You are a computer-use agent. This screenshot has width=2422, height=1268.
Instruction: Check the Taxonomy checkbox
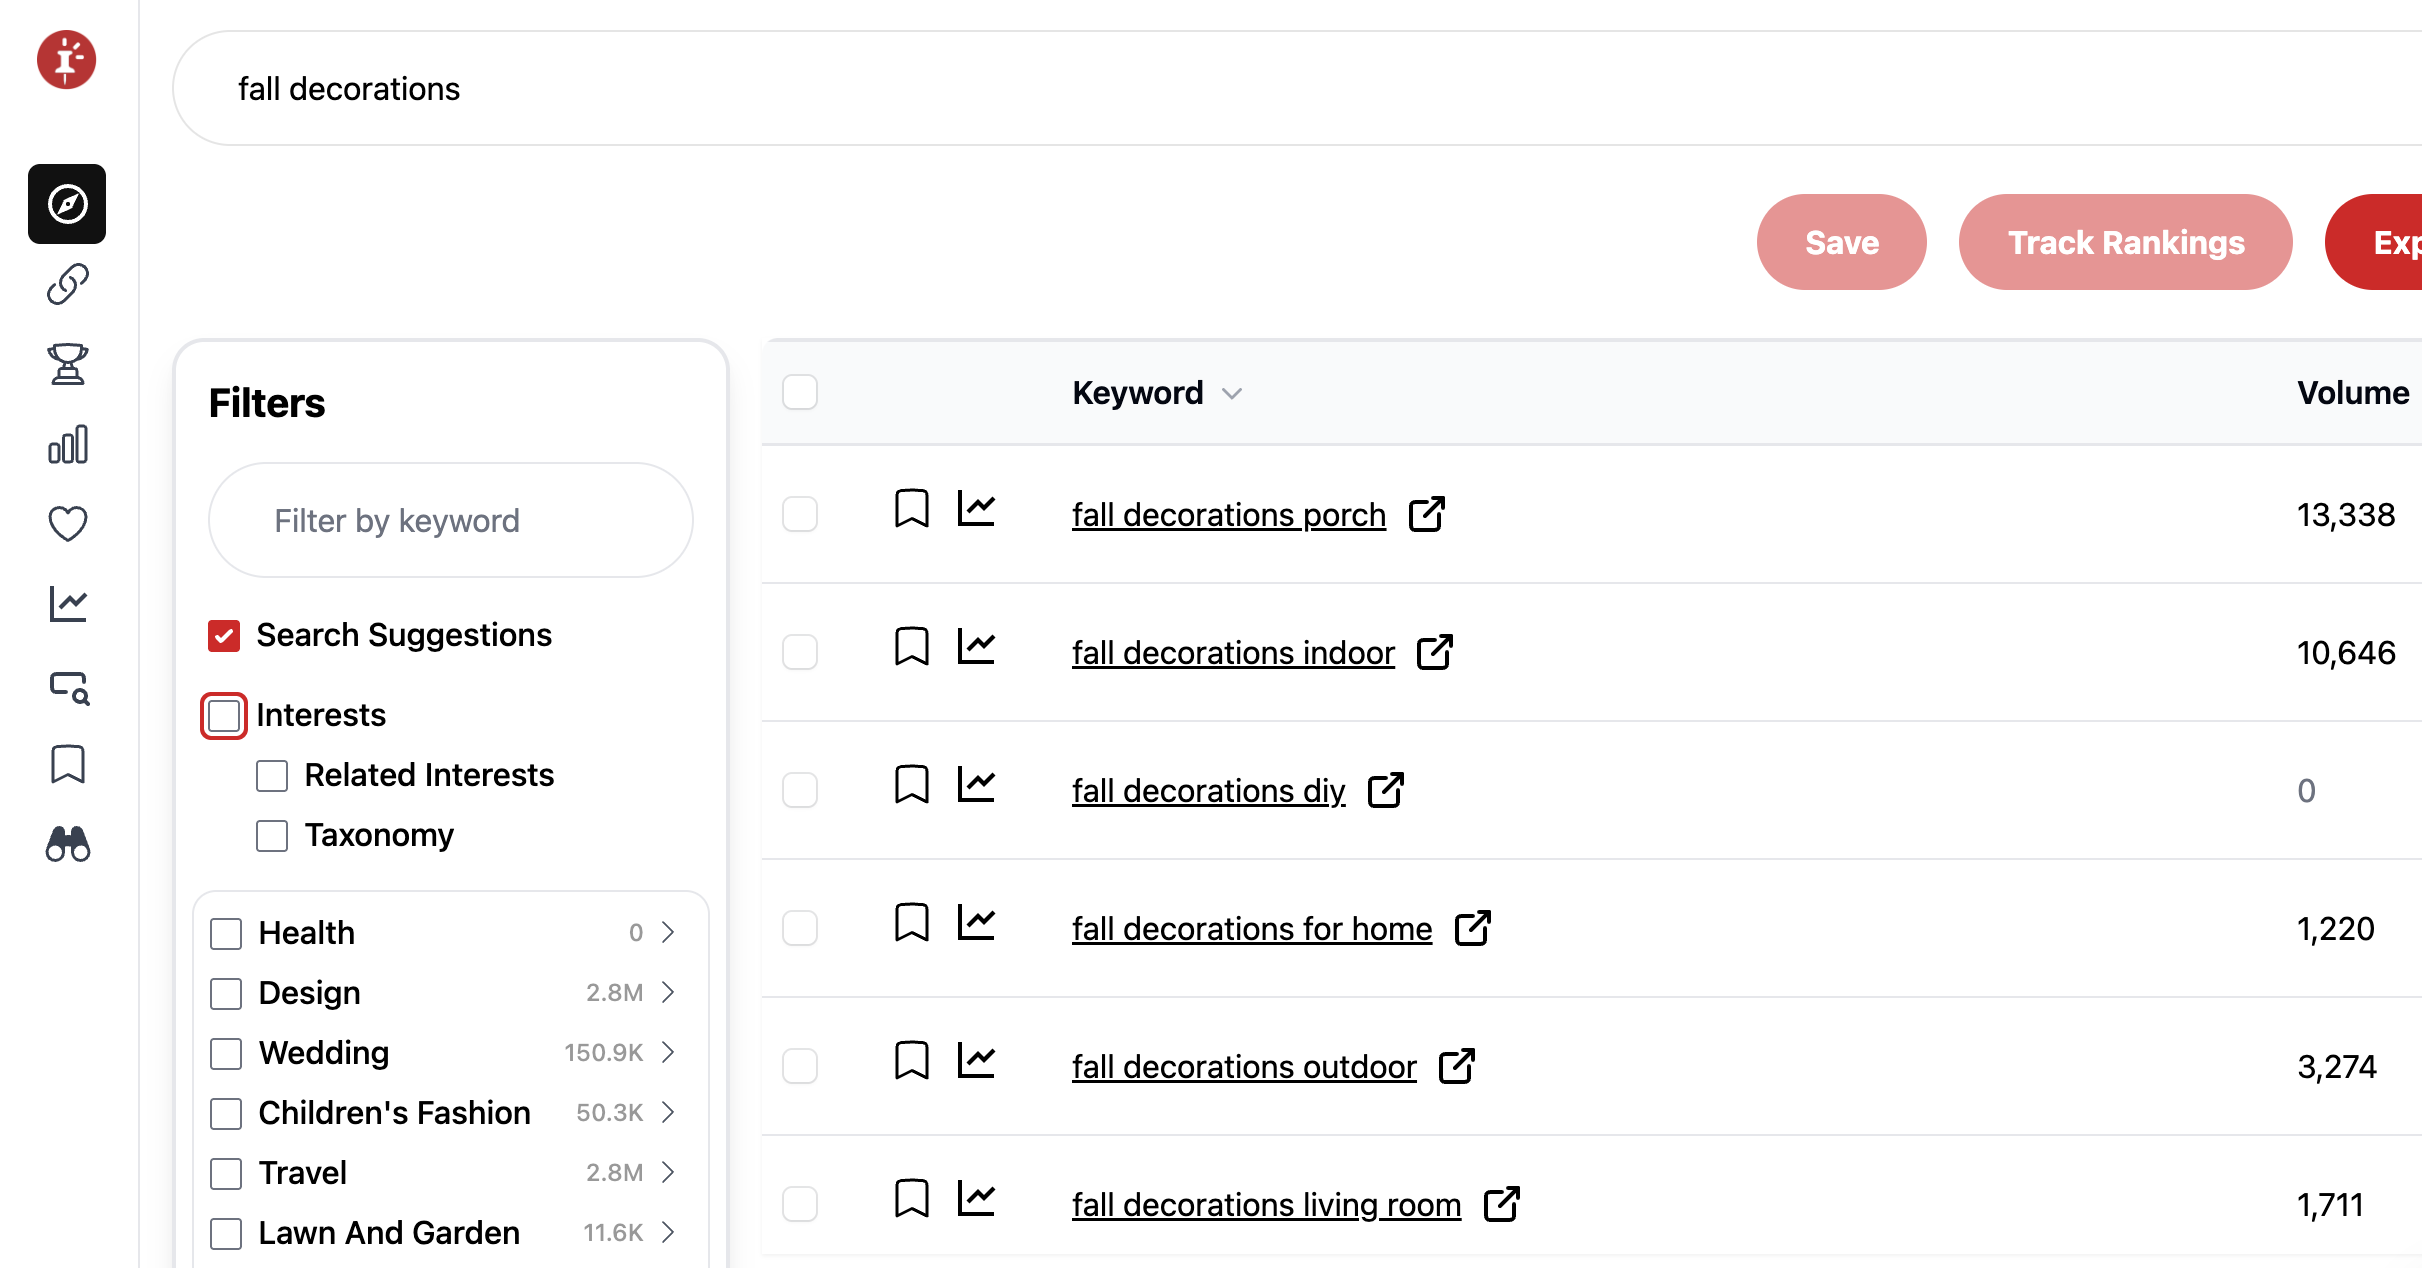tap(272, 835)
